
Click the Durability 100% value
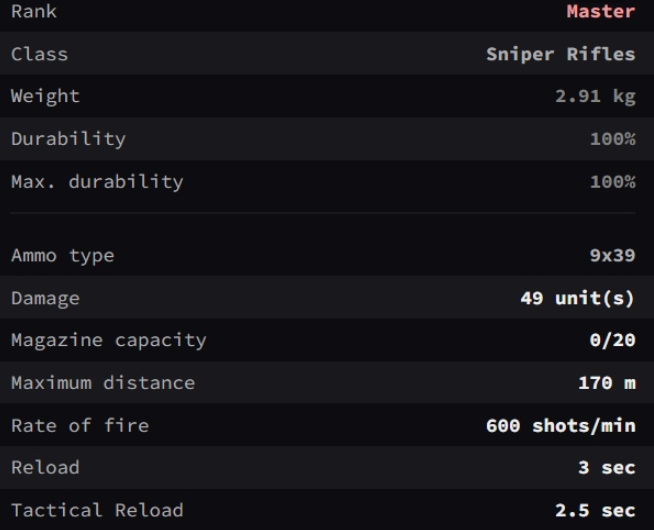pos(613,139)
